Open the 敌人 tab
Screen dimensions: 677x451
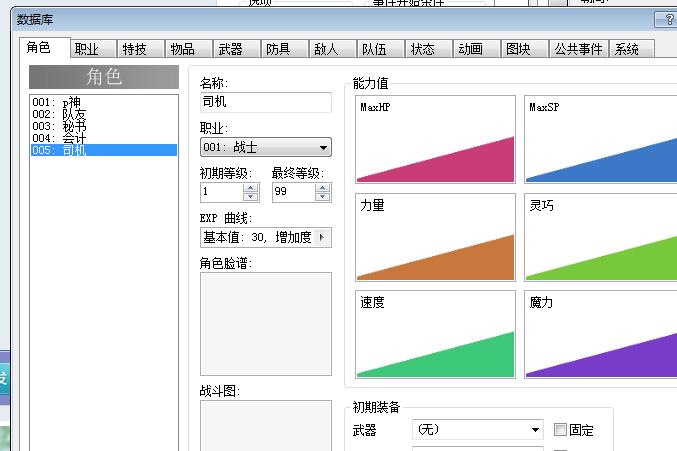(x=333, y=49)
